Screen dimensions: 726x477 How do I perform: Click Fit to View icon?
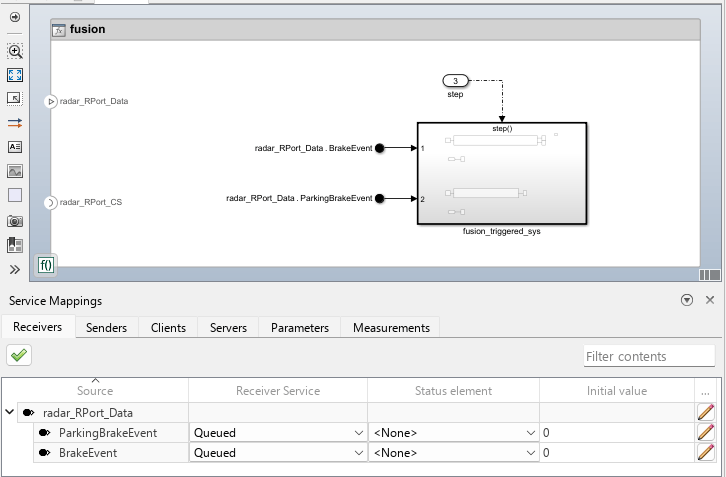15,75
